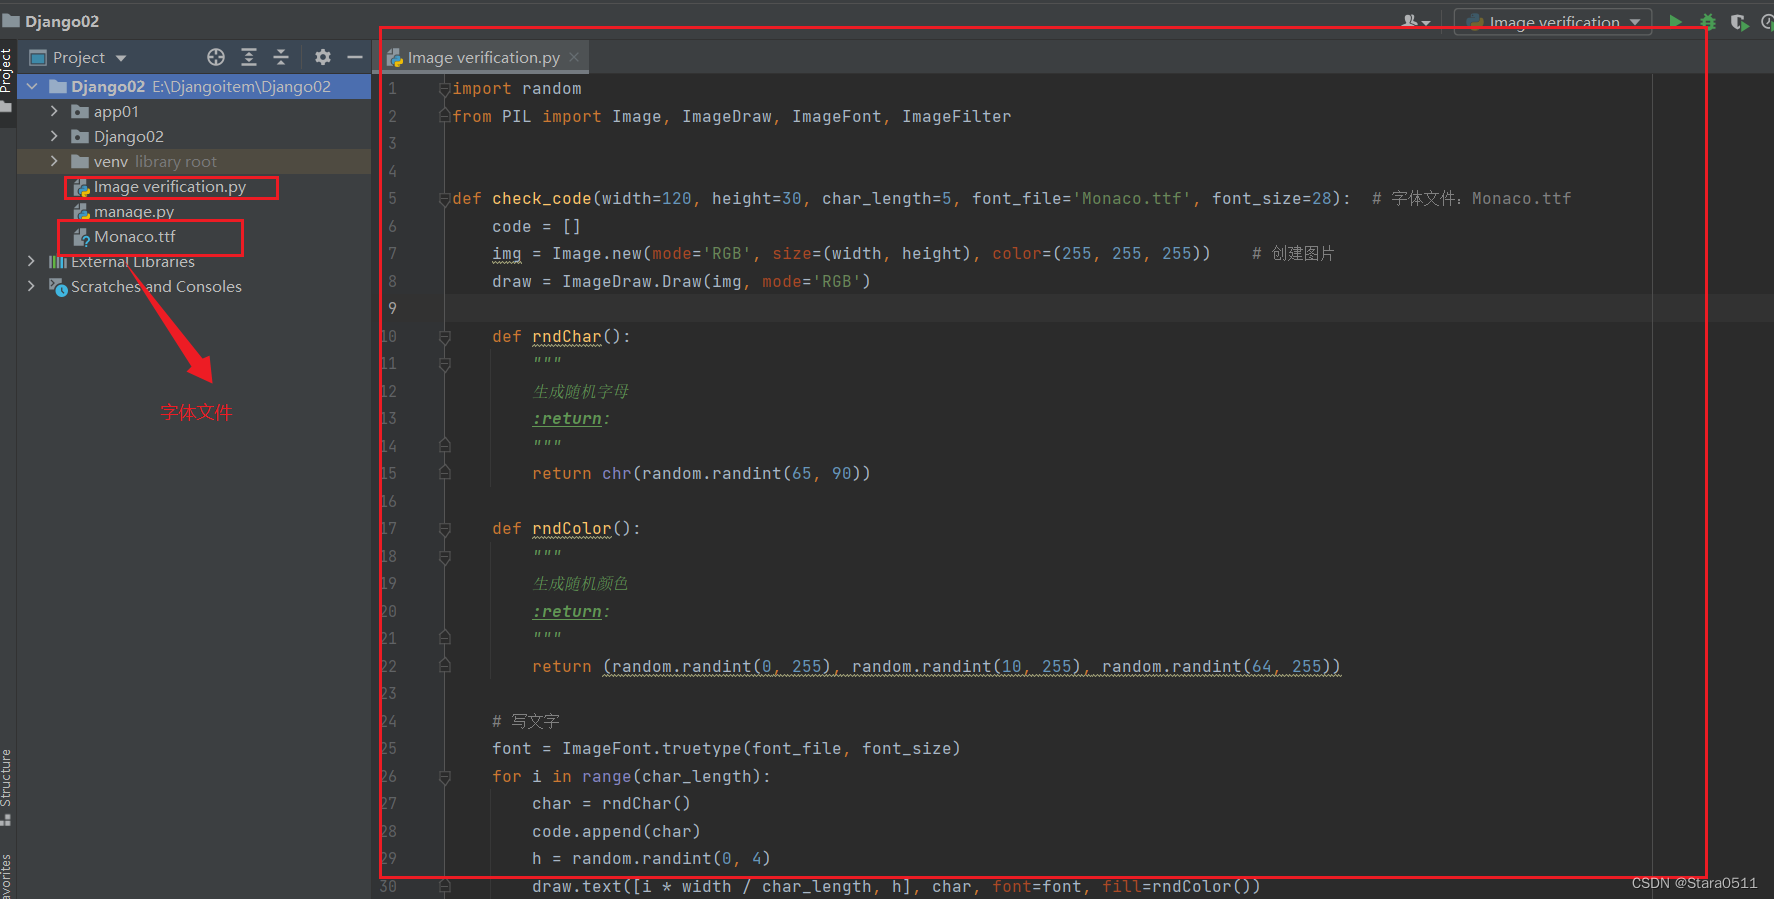Fold the import block at line 1
The height and width of the screenshot is (899, 1774).
445,89
